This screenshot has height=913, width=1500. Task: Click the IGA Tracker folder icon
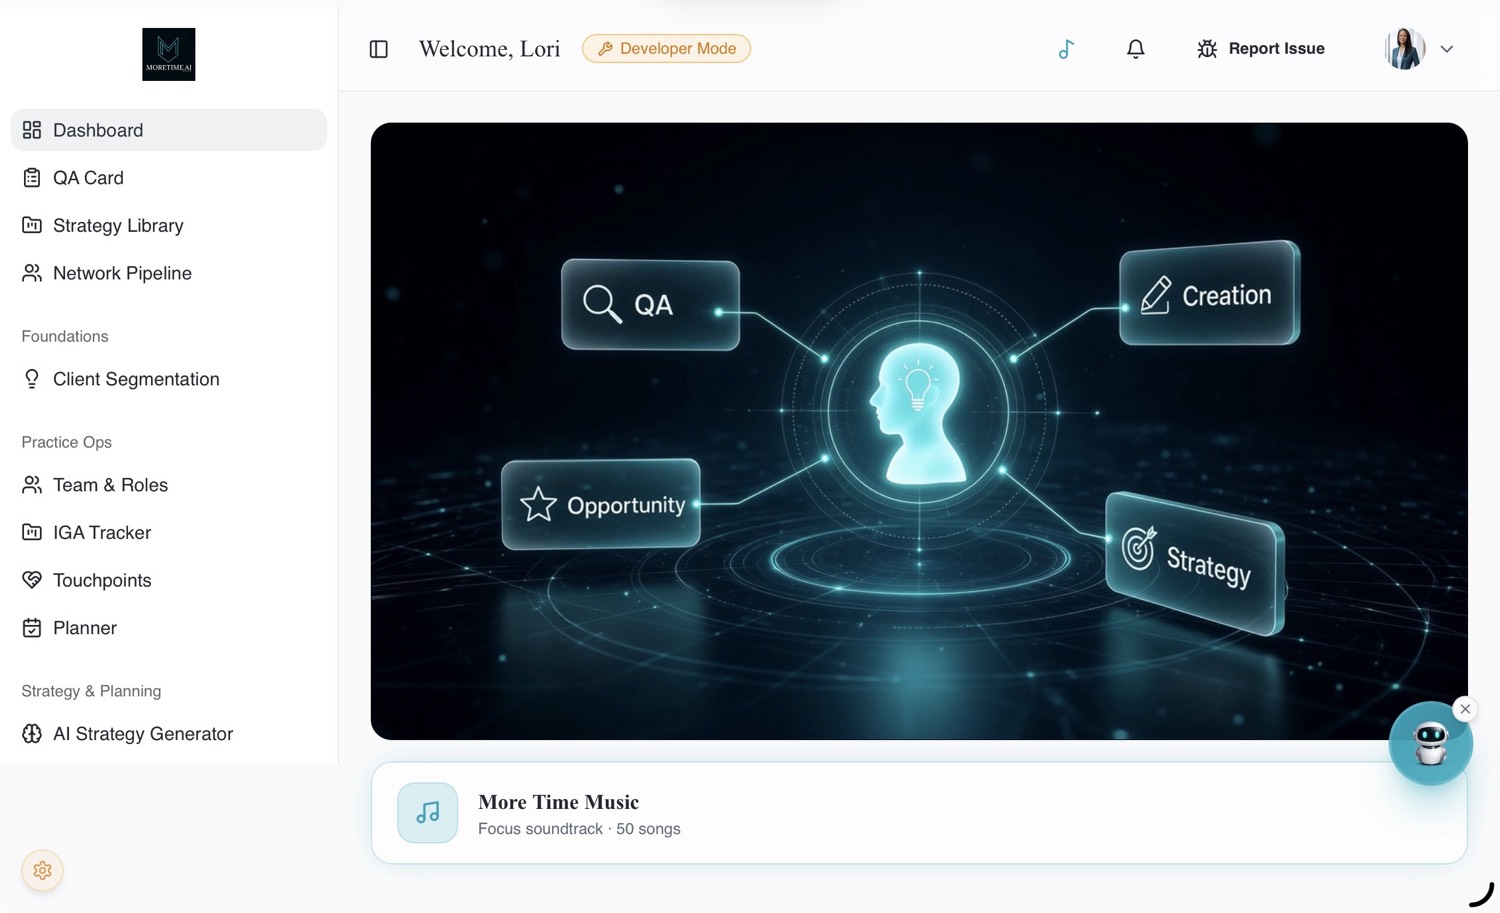[32, 532]
